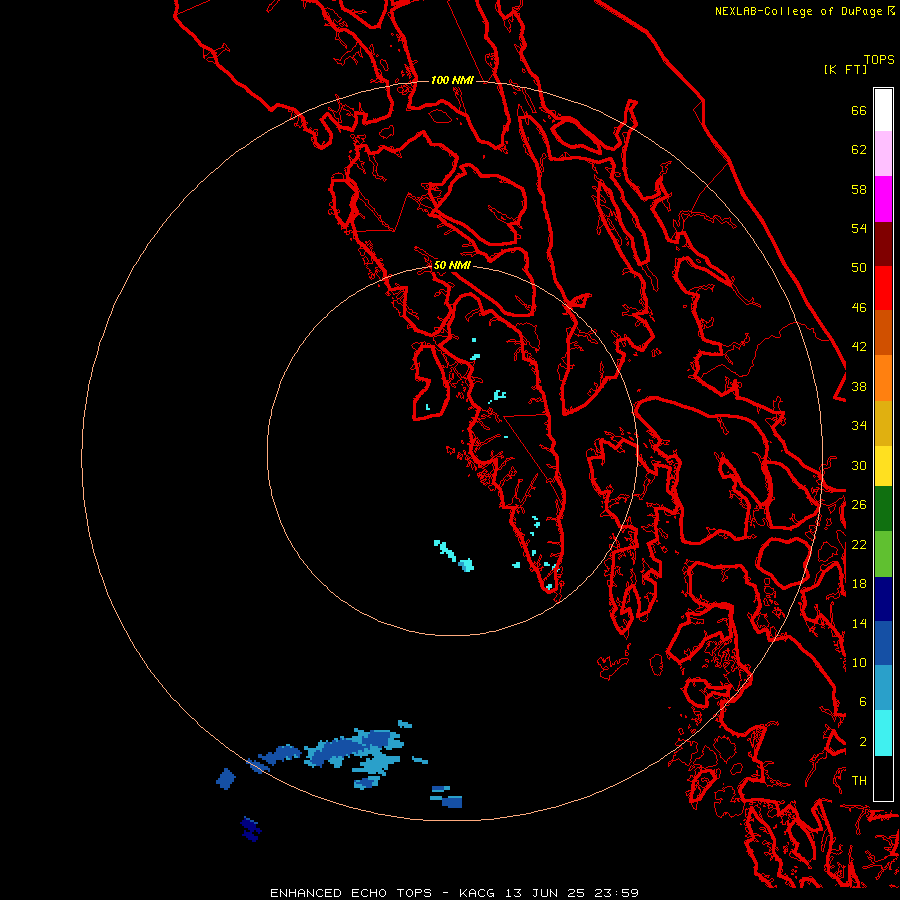Click the white 66 K FT color swatch
Viewport: 900px width, 900px height.
pyautogui.click(x=883, y=110)
